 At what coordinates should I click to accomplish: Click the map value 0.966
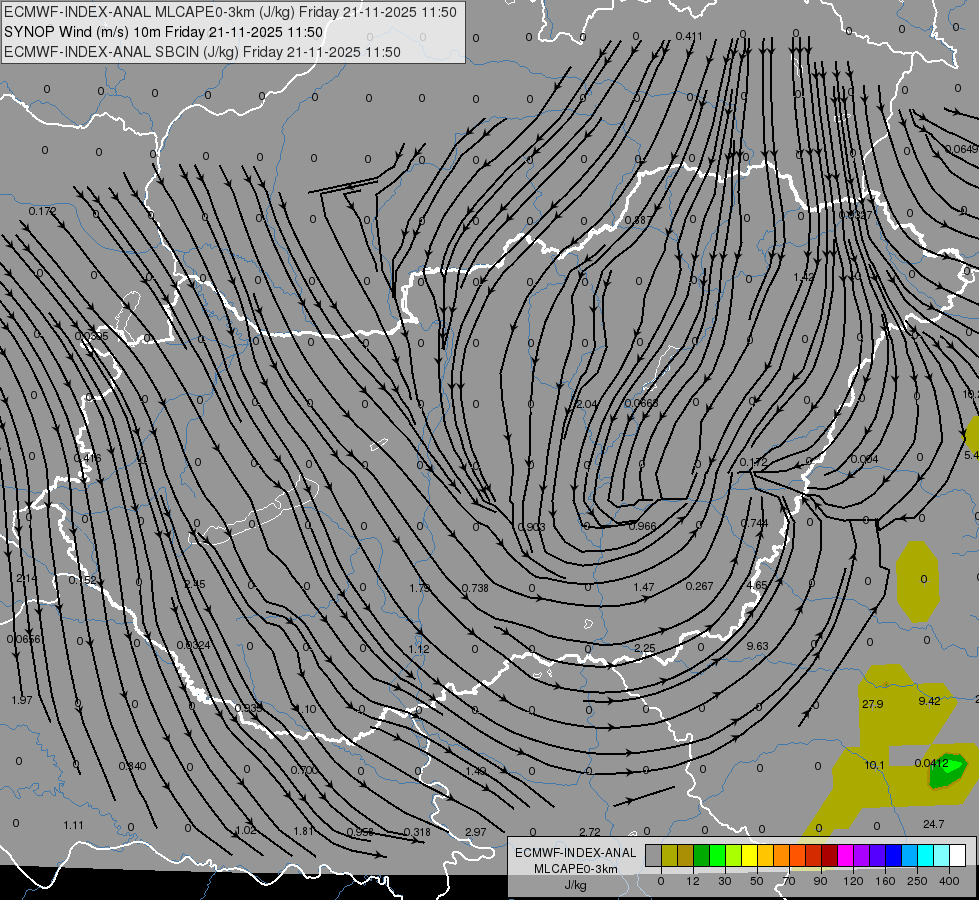pyautogui.click(x=642, y=526)
